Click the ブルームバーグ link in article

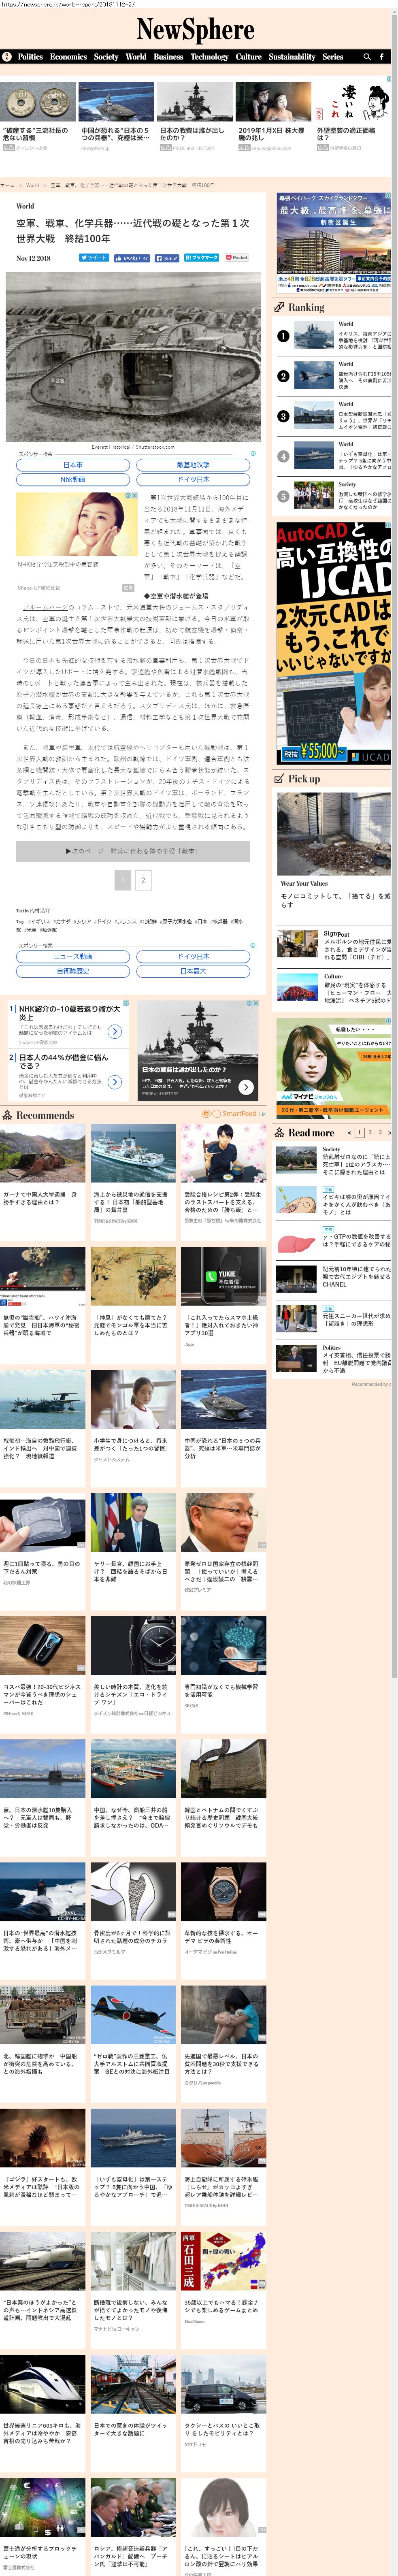click(42, 607)
